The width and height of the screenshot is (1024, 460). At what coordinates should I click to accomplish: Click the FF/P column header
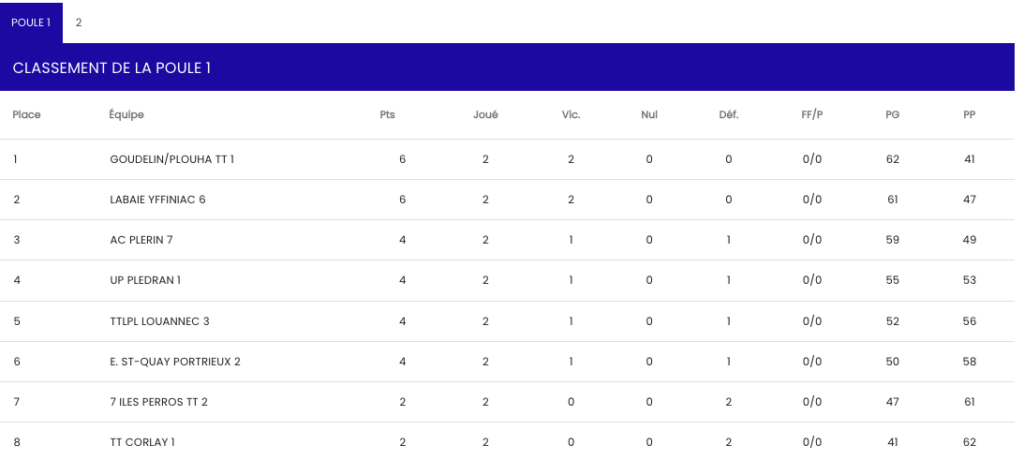click(812, 114)
